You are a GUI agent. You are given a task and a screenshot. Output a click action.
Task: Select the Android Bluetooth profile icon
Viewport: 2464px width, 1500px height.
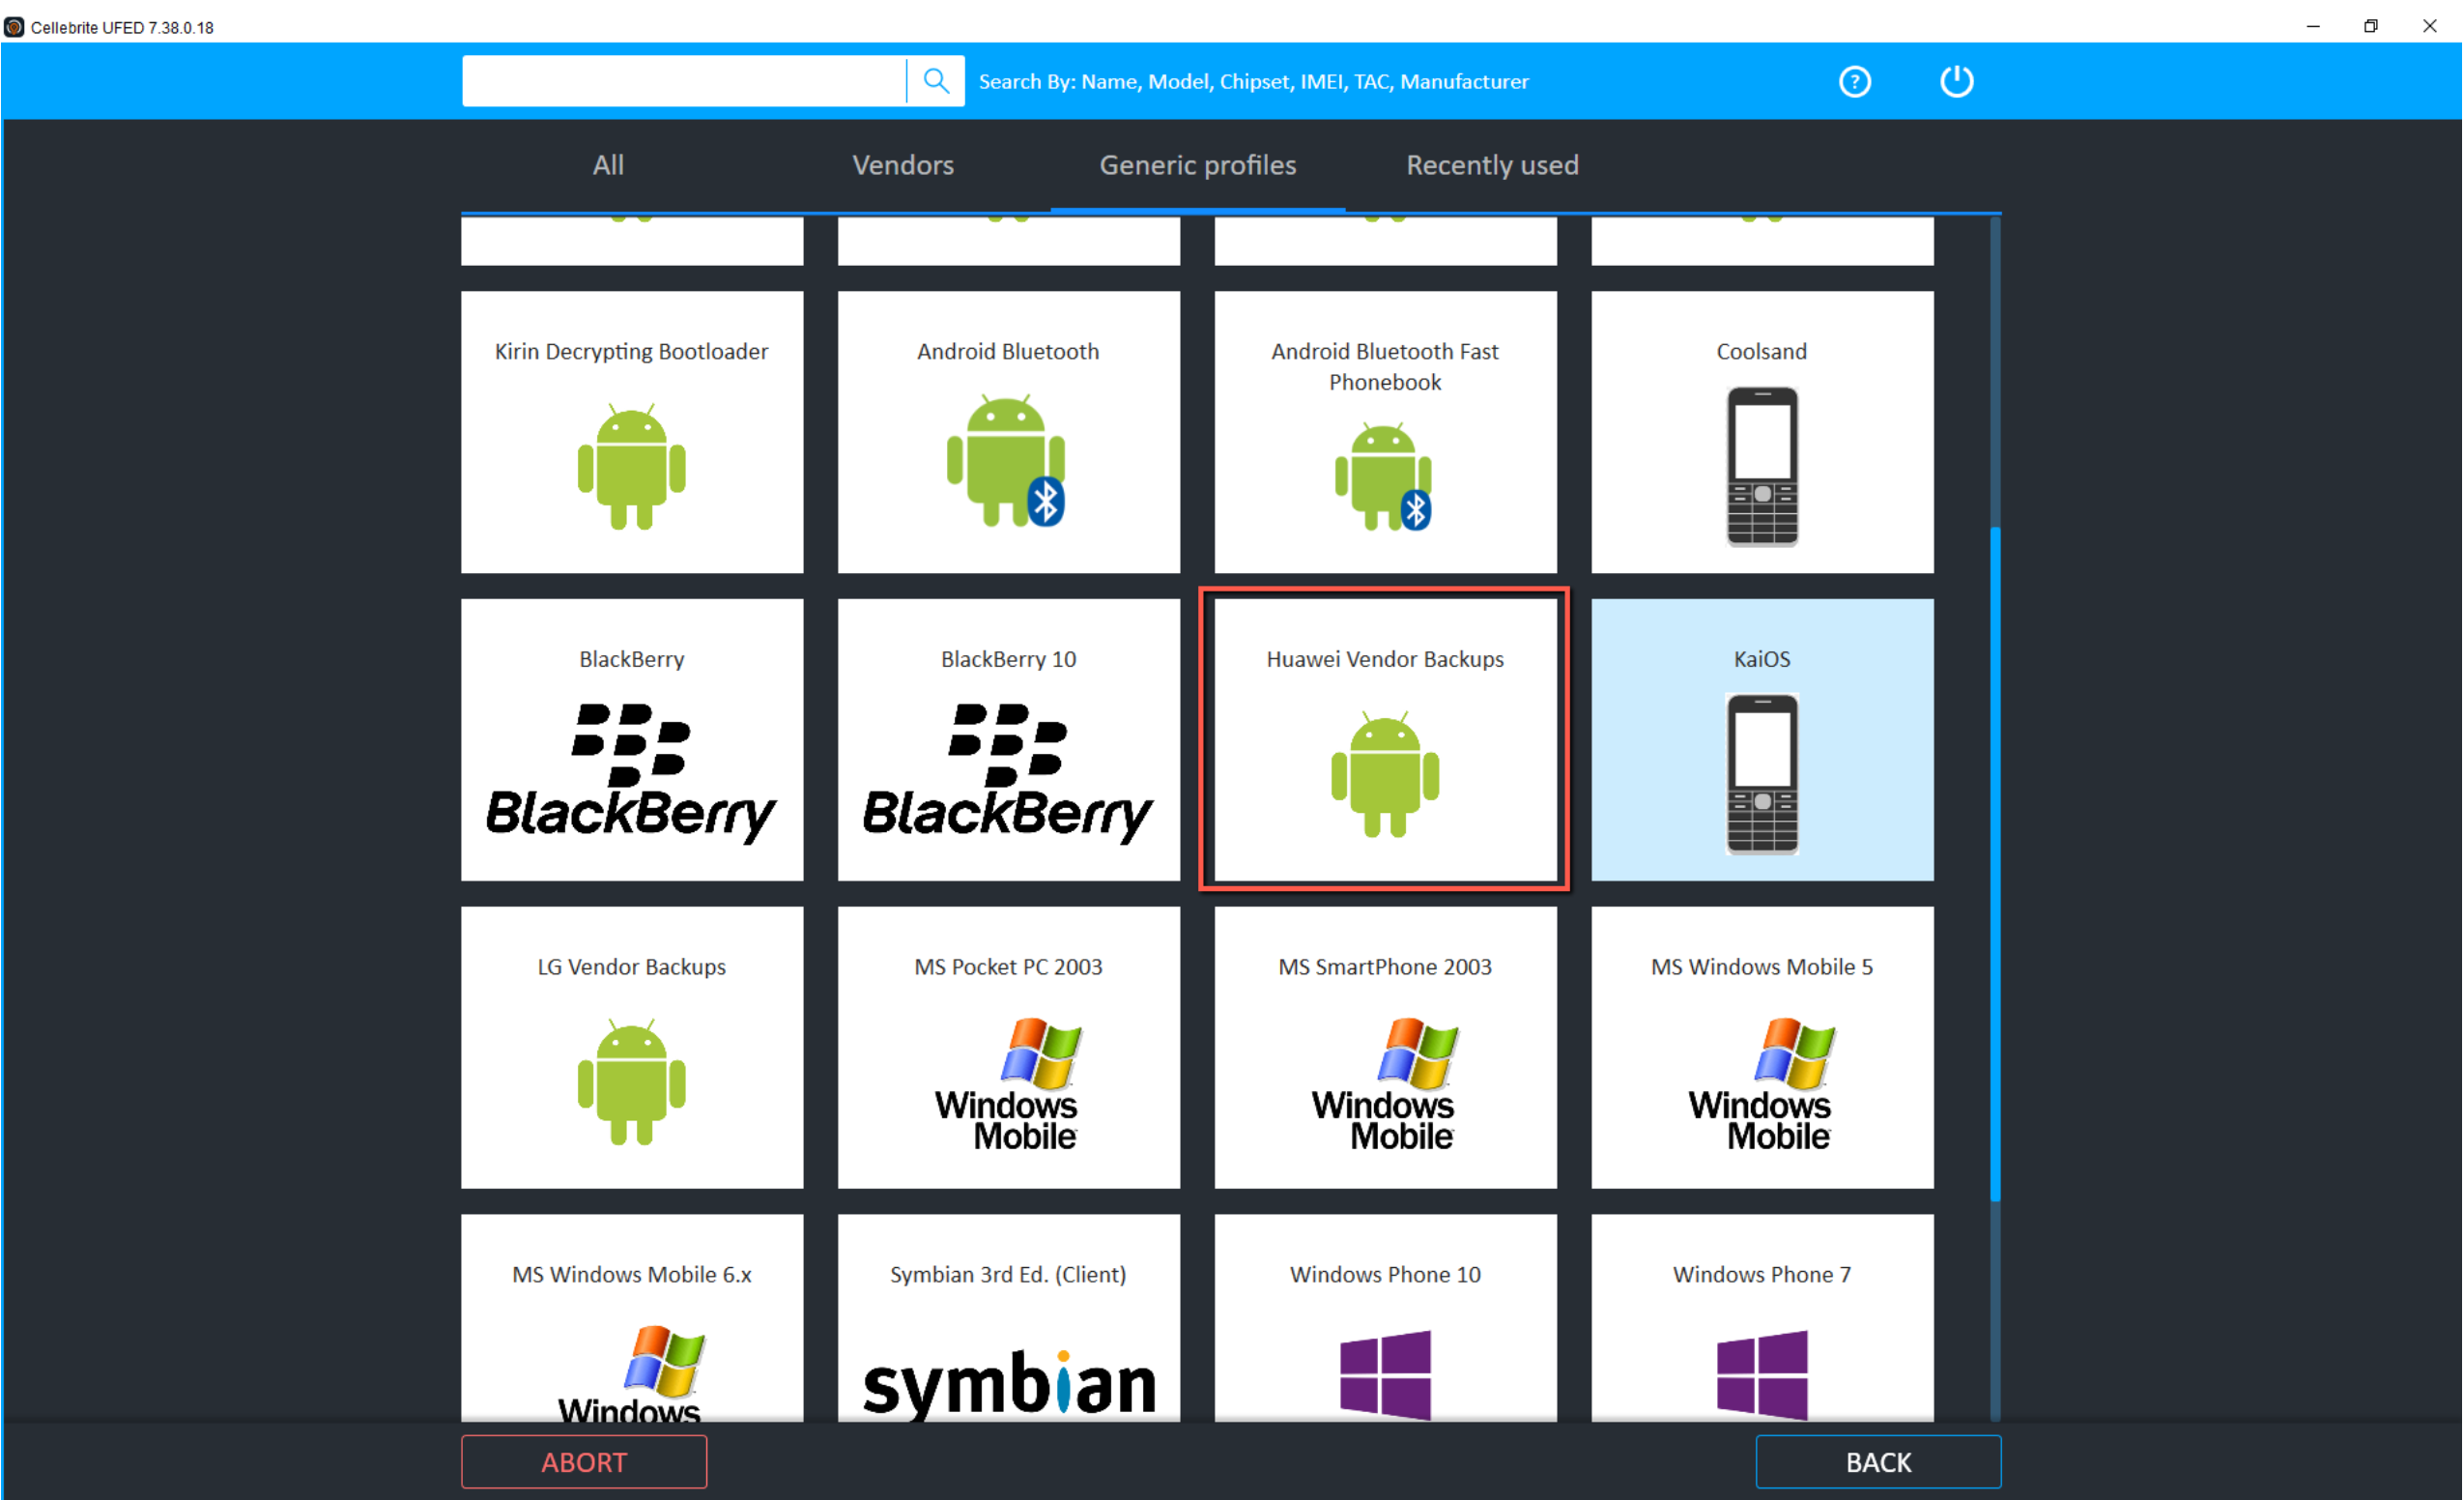coord(1006,460)
